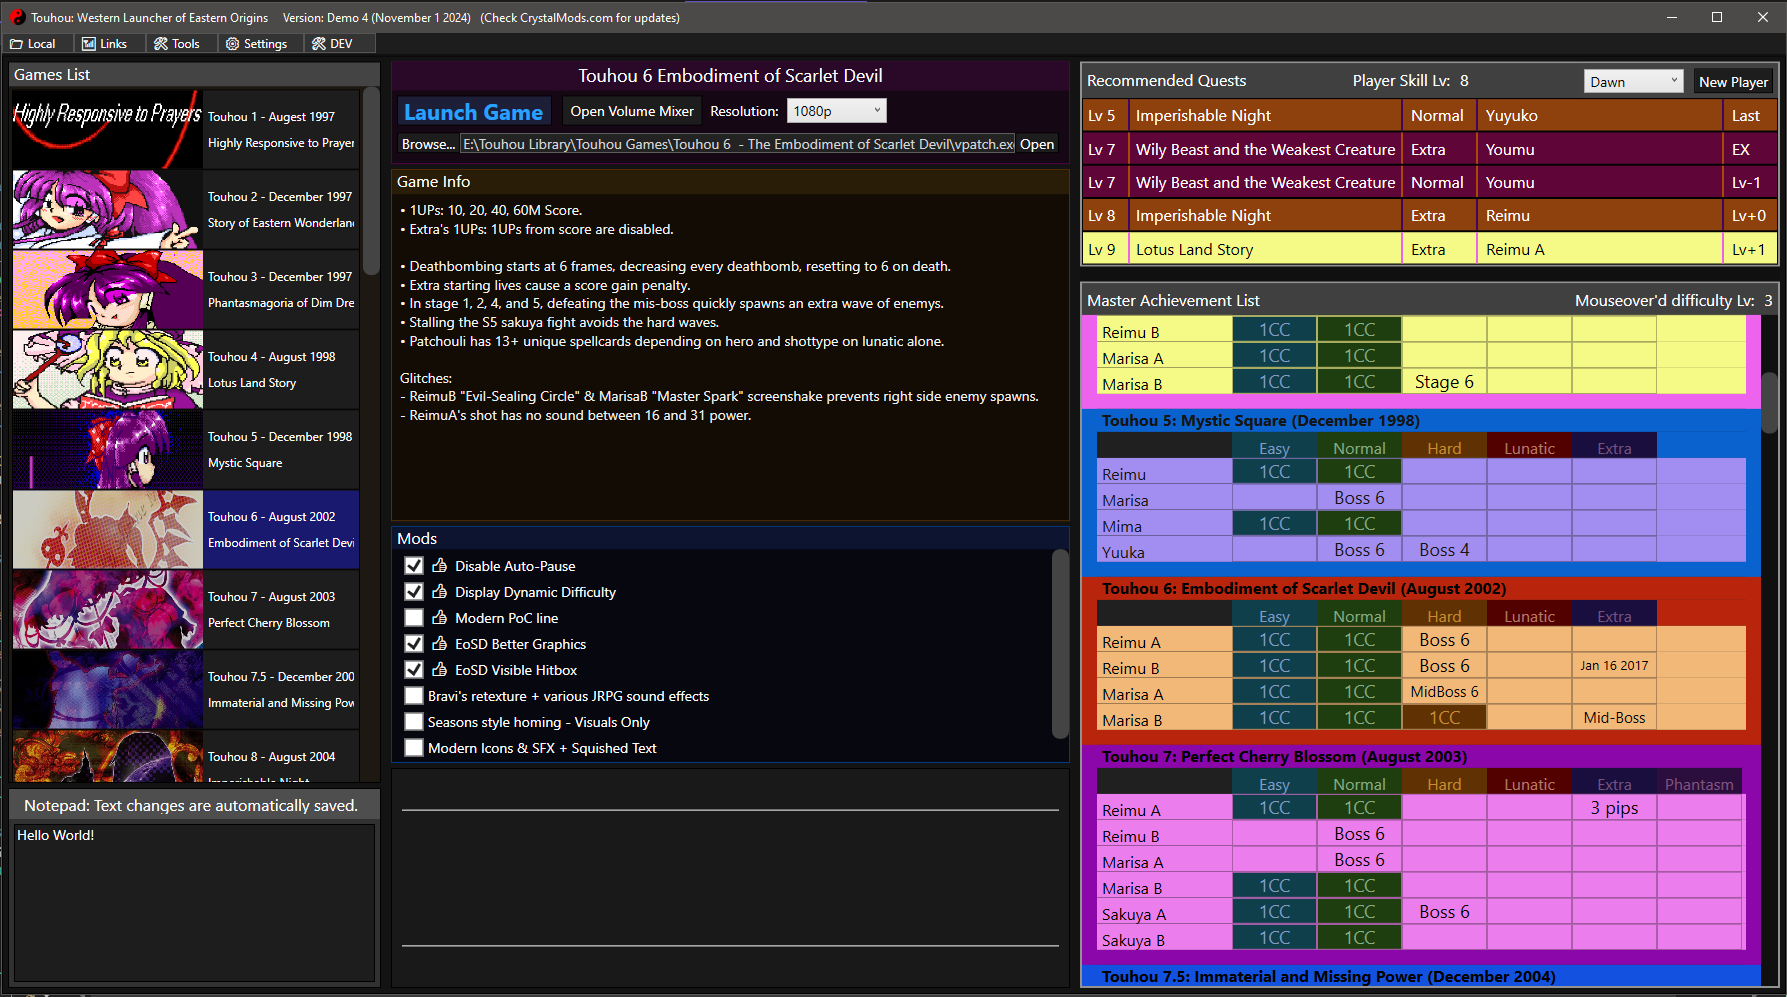The height and width of the screenshot is (997, 1787).
Task: Click 'Boss 4' cell in Yuuka row
Action: point(1444,550)
